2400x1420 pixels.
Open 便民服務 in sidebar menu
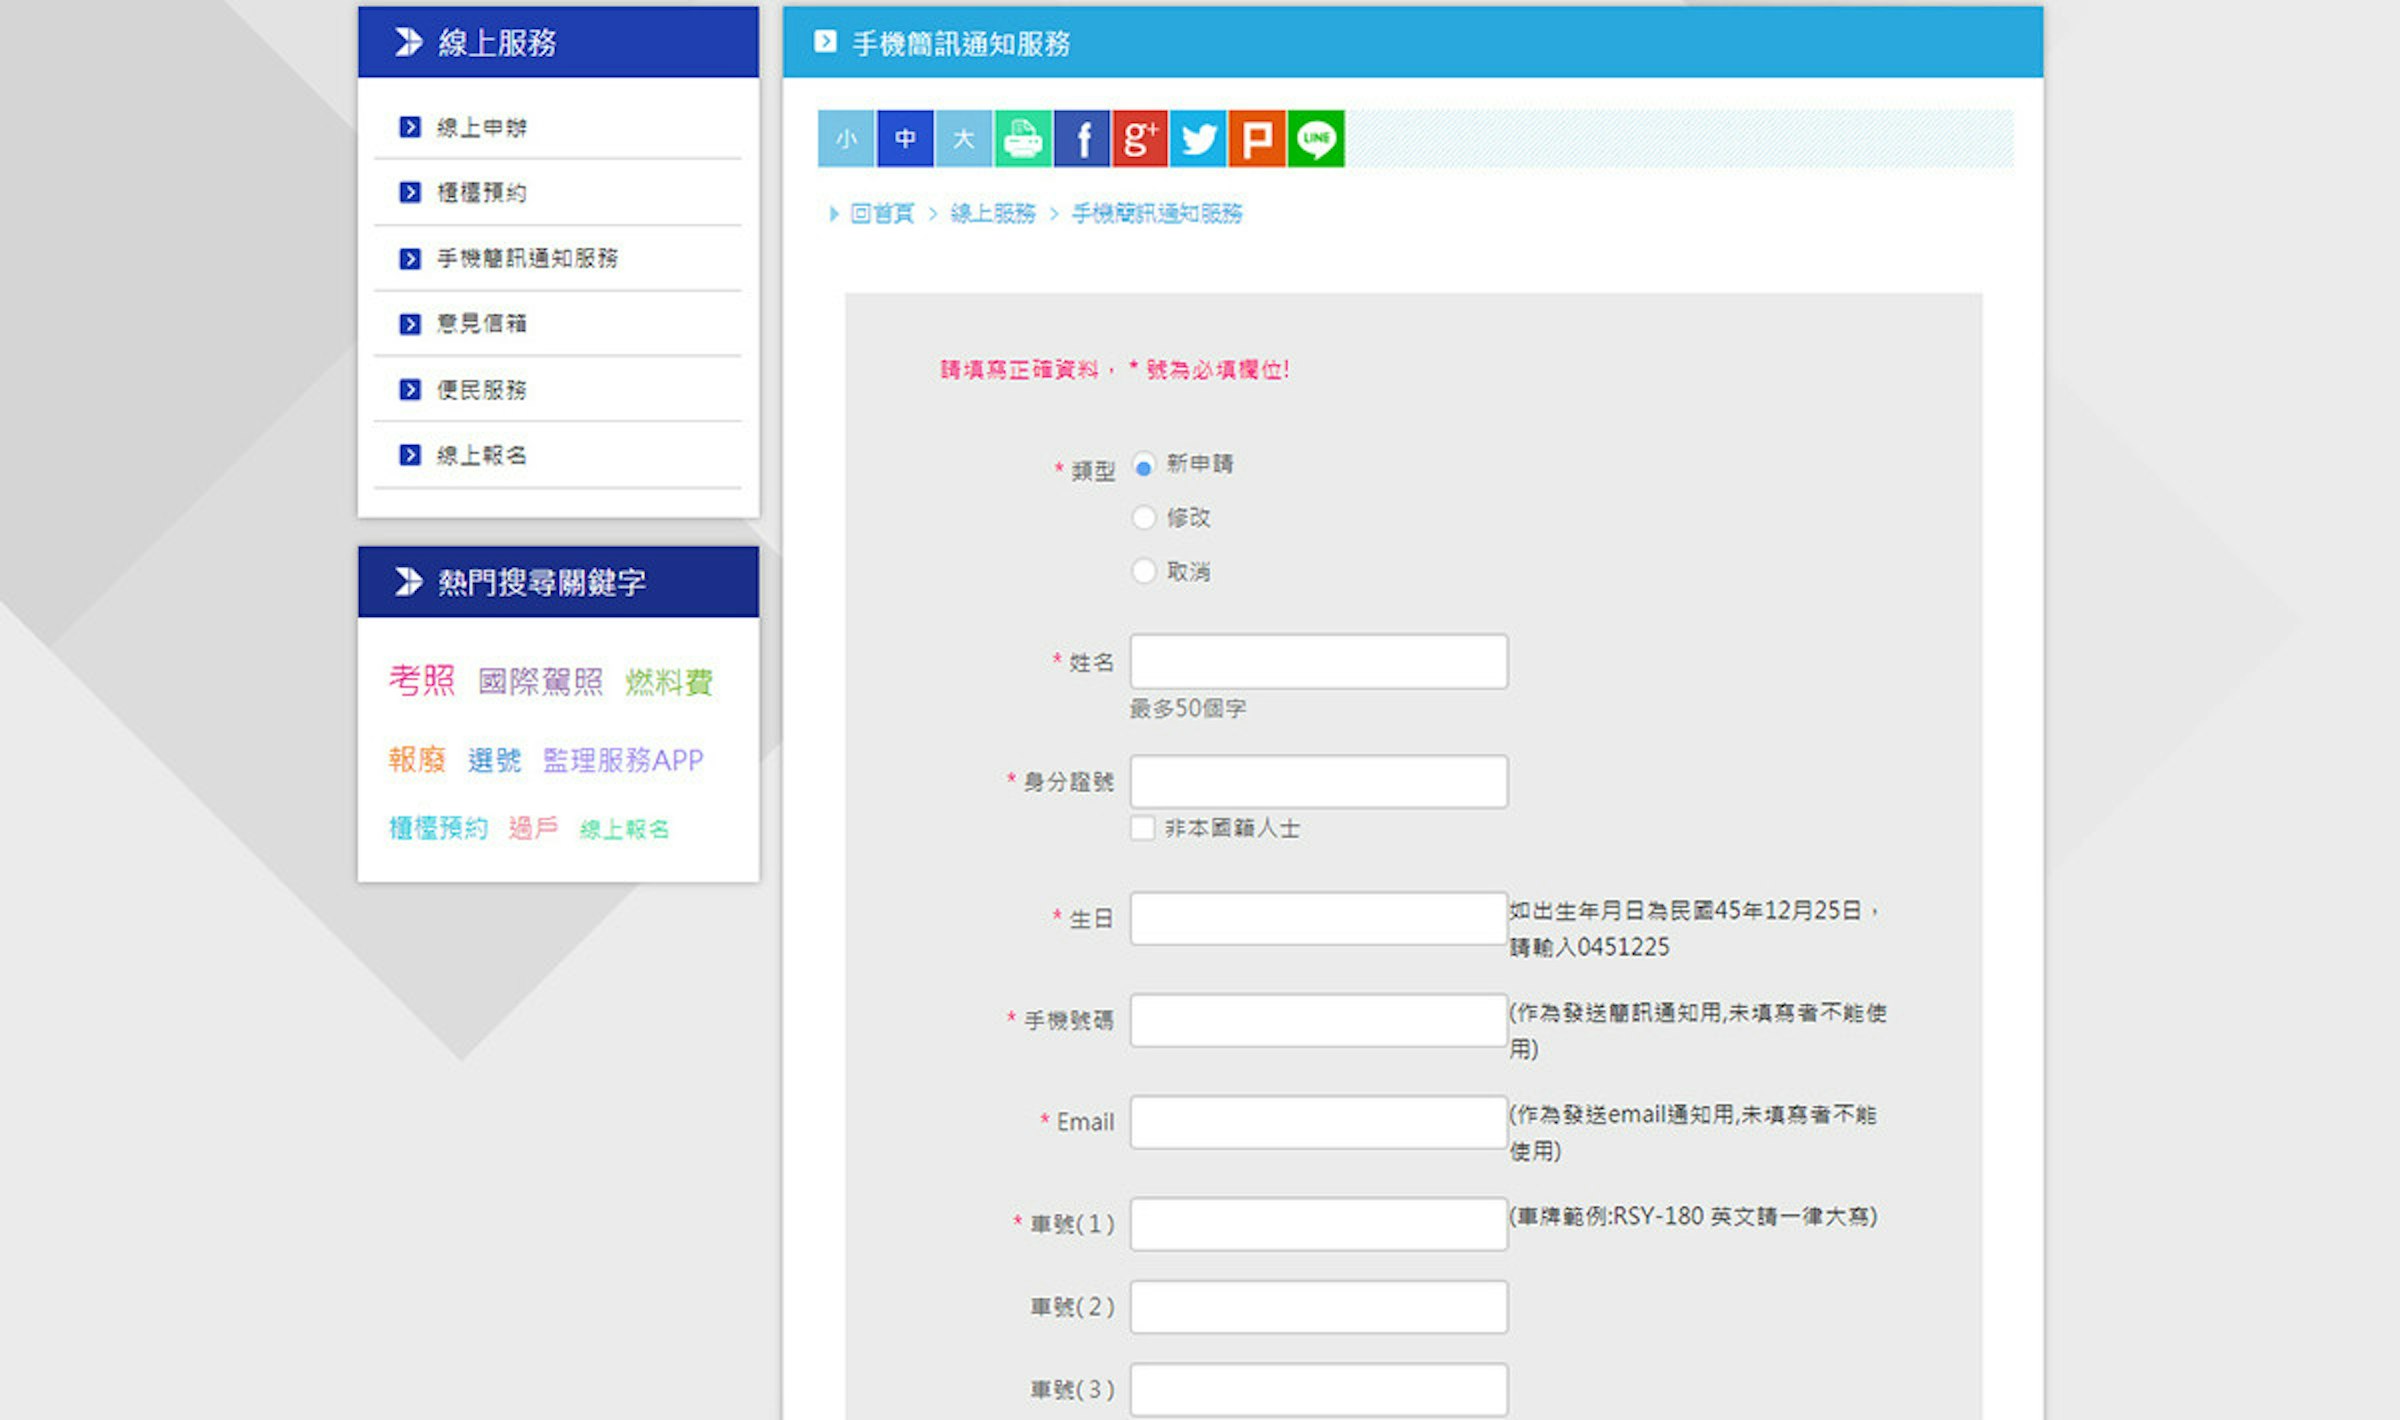click(x=482, y=389)
